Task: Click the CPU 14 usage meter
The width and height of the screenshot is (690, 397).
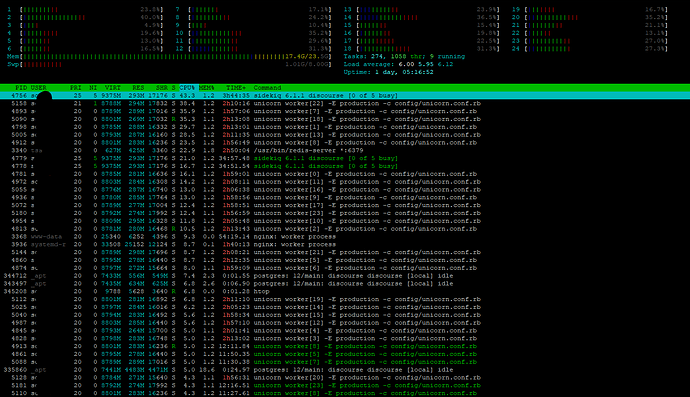Action: [x=422, y=17]
